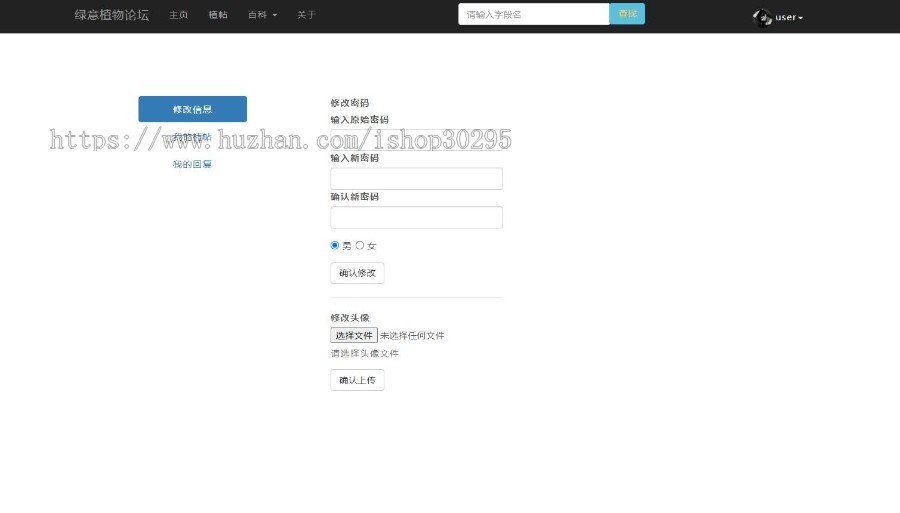
Task: Go to 主页 in navbar
Action: point(179,15)
